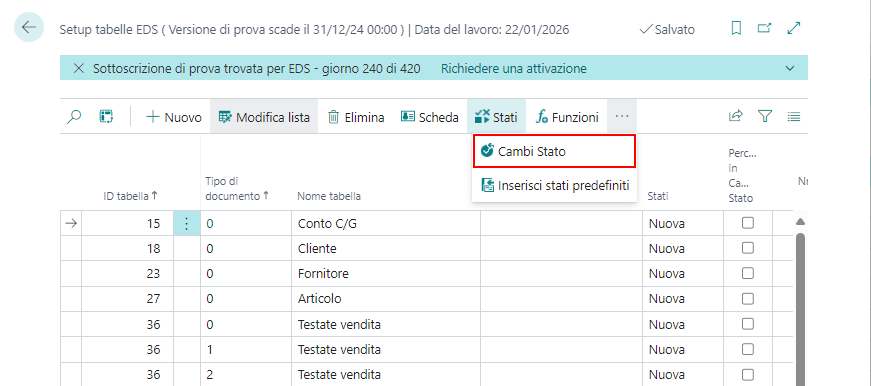This screenshot has height=386, width=871.
Task: Create a new record with Nuovo
Action: [174, 117]
